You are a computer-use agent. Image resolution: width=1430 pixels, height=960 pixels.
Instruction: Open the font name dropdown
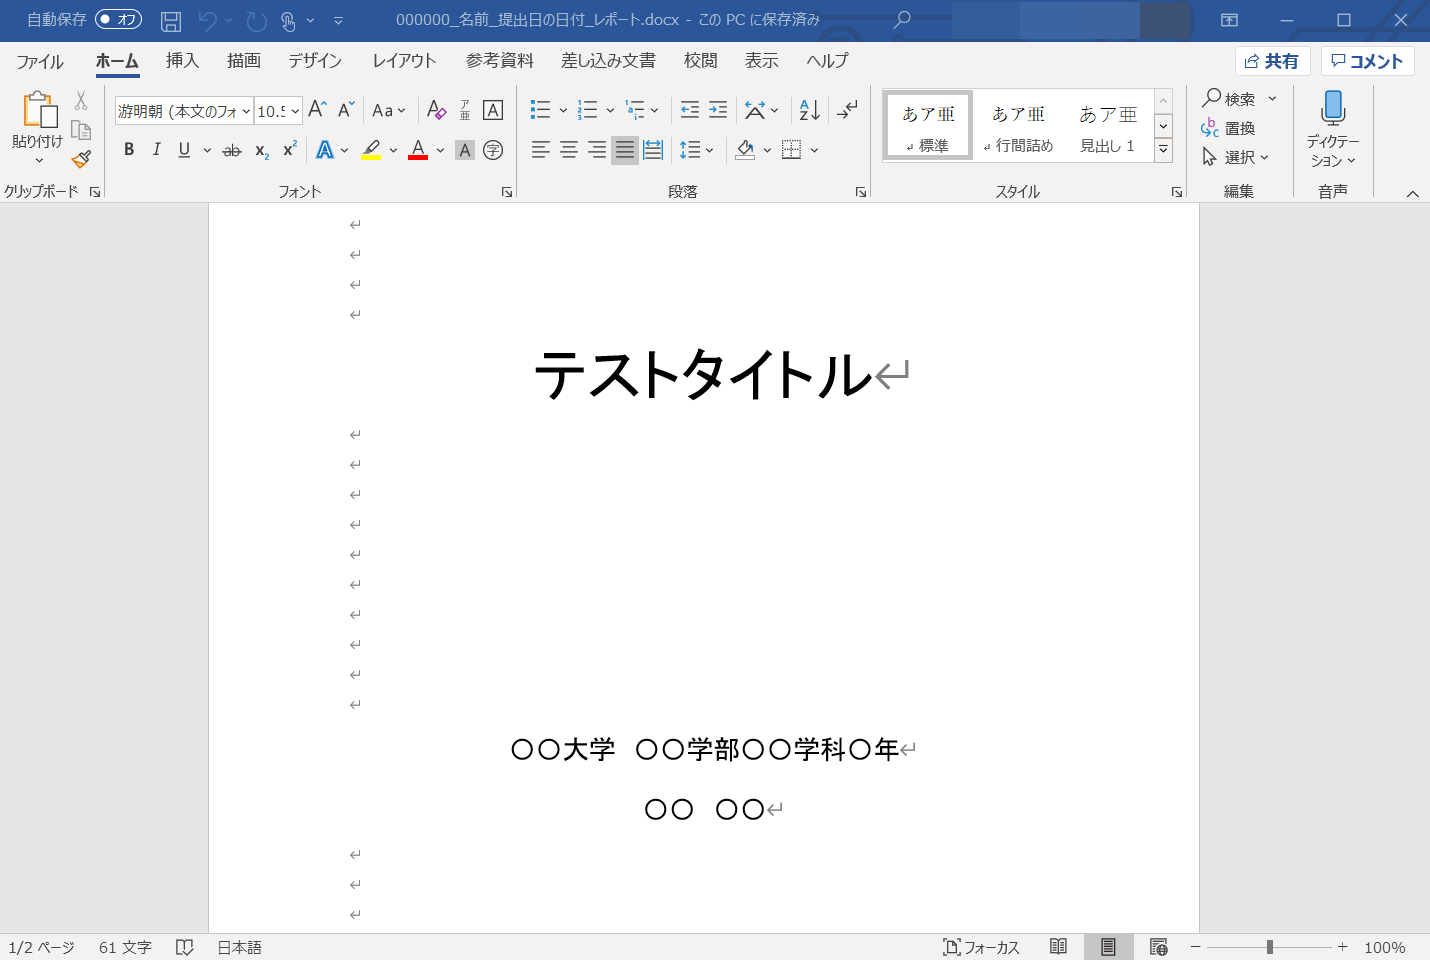click(x=246, y=111)
